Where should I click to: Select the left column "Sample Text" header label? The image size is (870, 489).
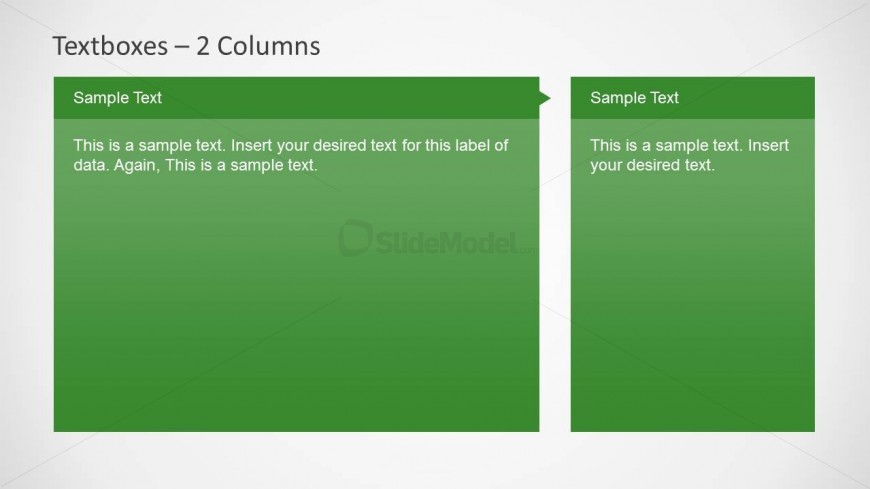click(x=117, y=98)
